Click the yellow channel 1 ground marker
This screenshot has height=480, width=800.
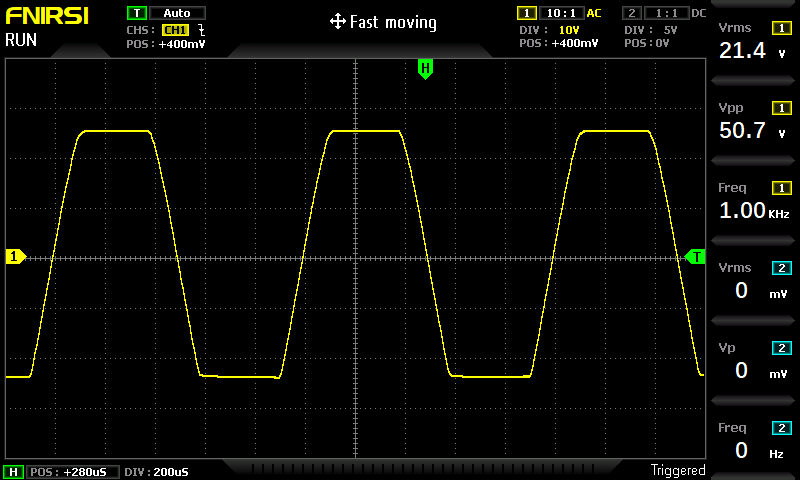point(16,256)
